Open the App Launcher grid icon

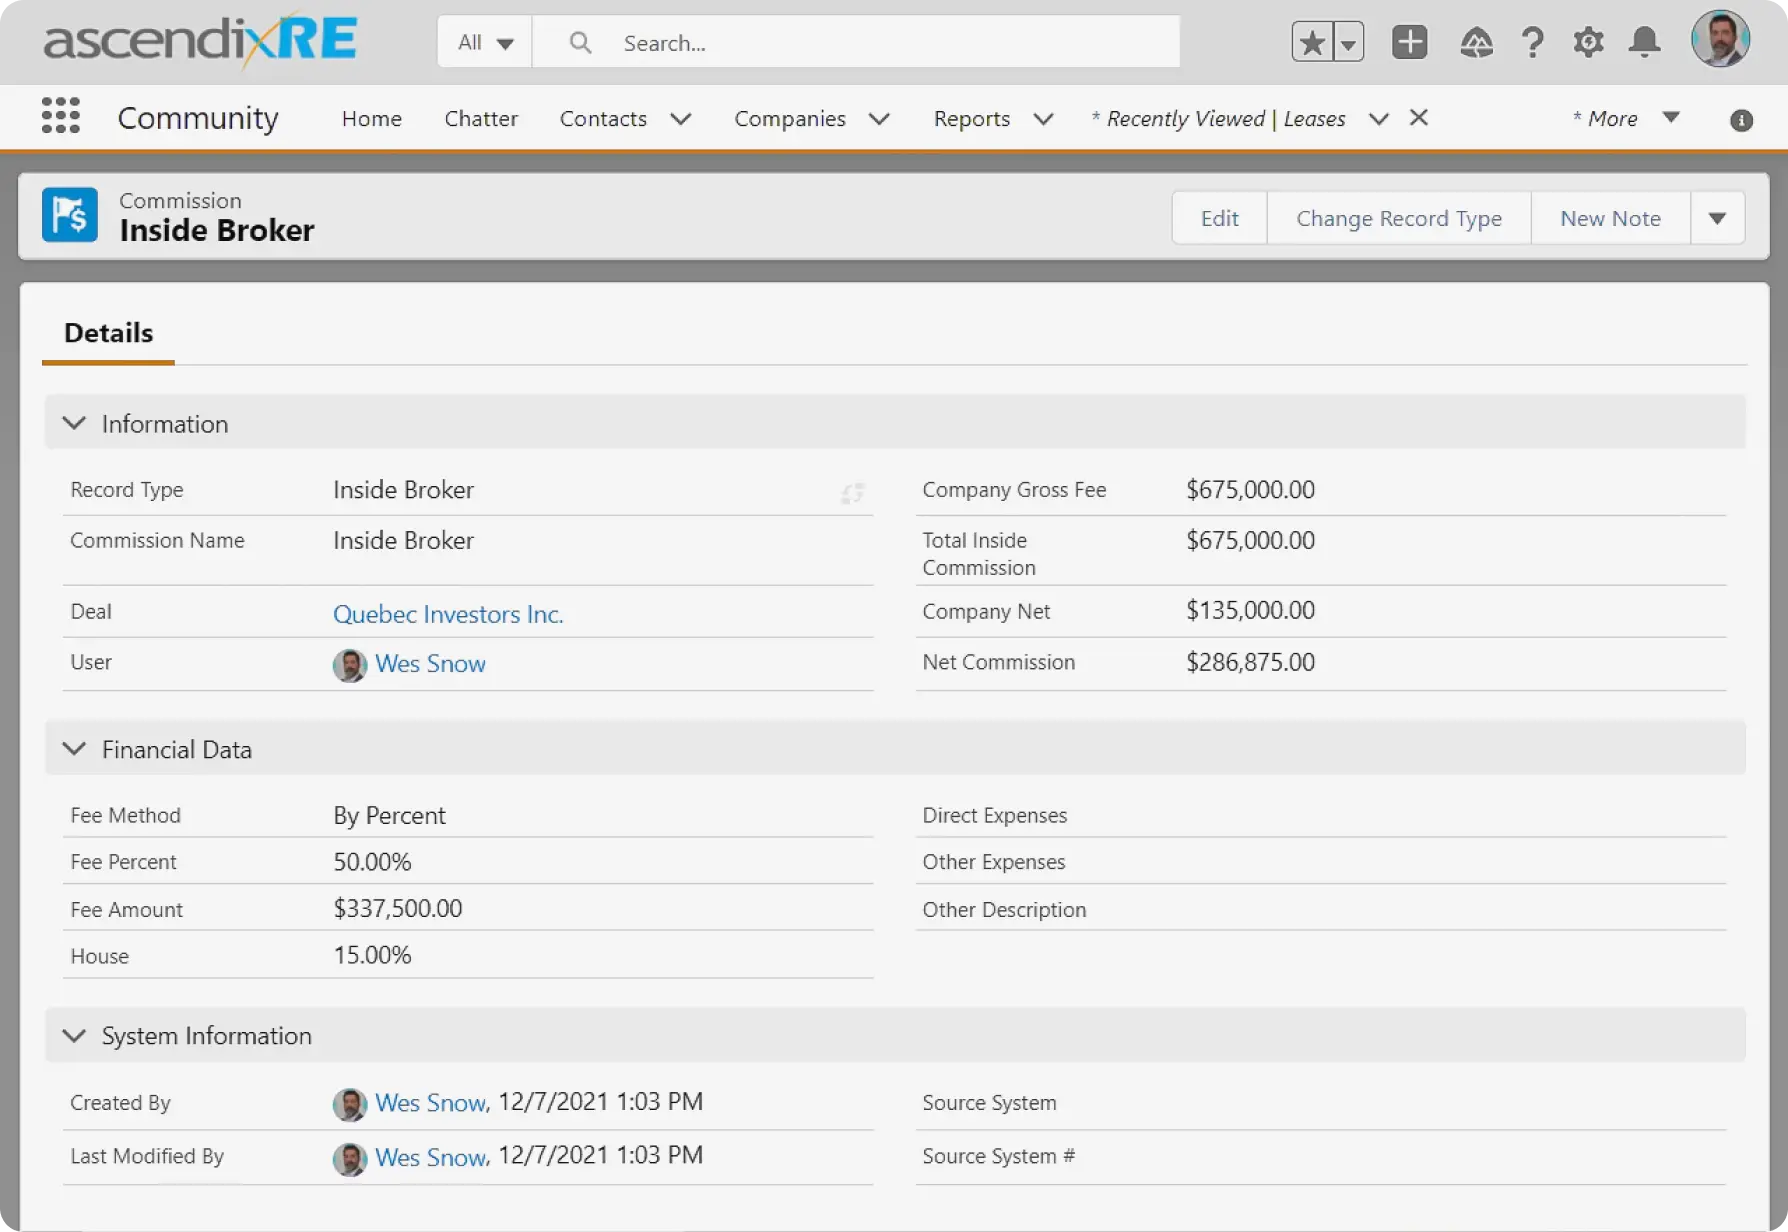click(x=61, y=116)
